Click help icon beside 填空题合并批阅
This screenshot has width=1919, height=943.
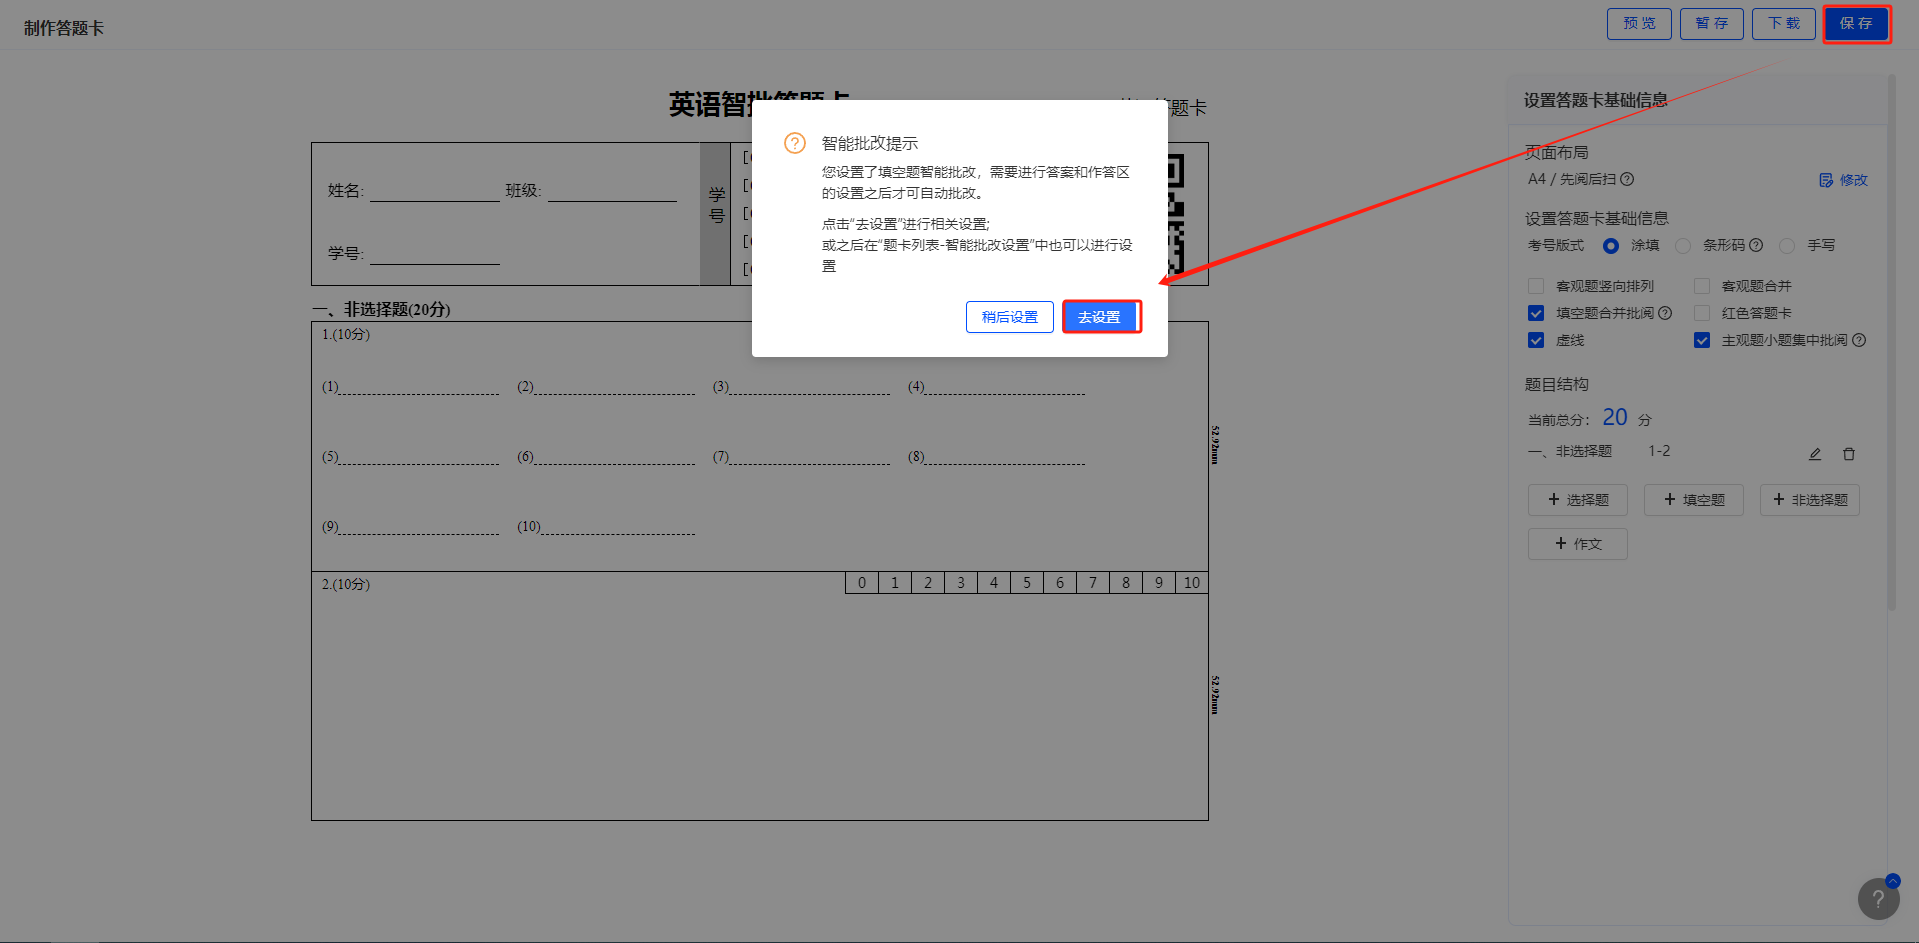[1665, 313]
